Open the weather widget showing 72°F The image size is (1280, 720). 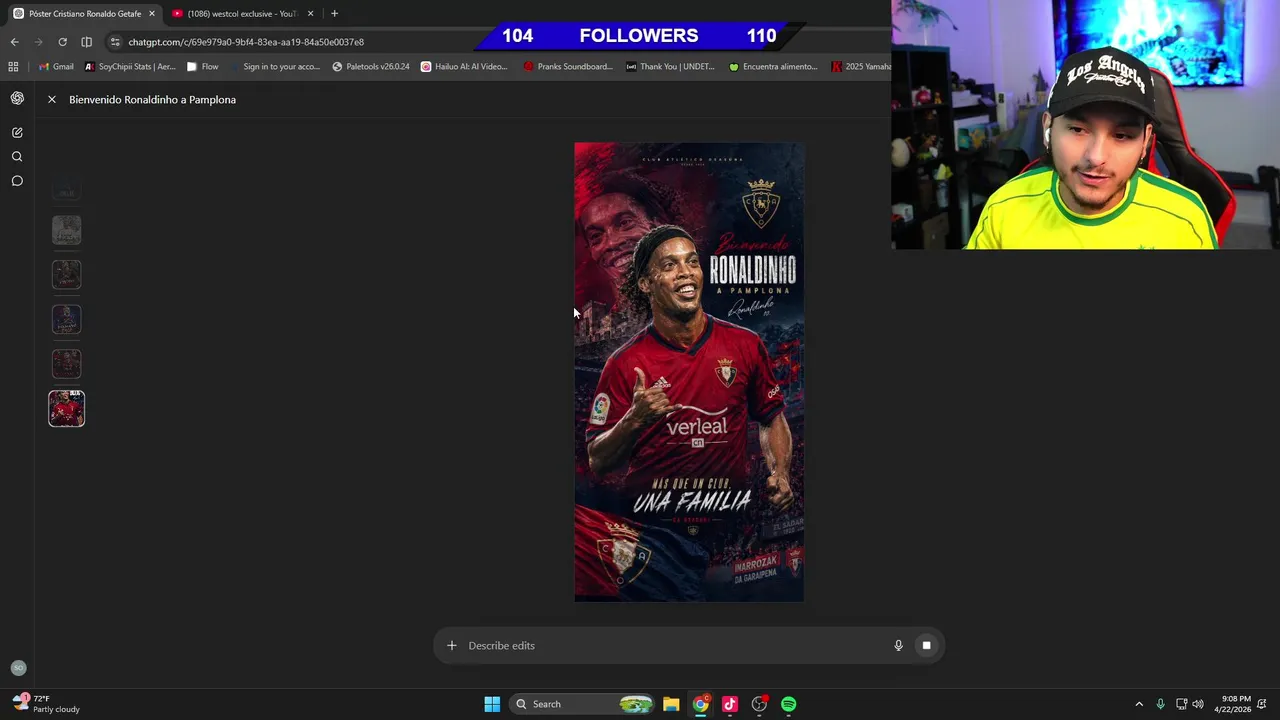46,704
